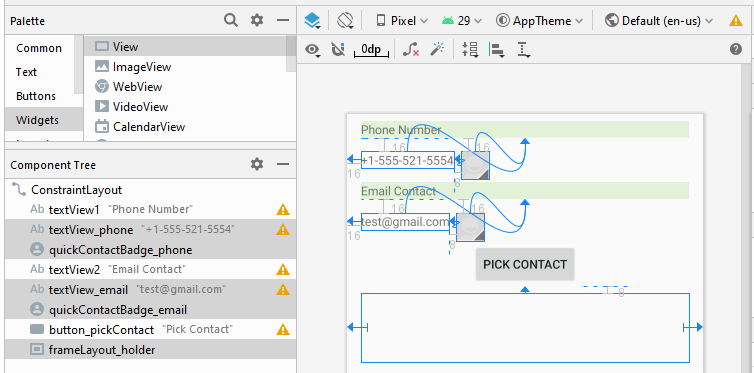The image size is (754, 373).
Task: Select email quick contact badge image
Action: [x=470, y=227]
